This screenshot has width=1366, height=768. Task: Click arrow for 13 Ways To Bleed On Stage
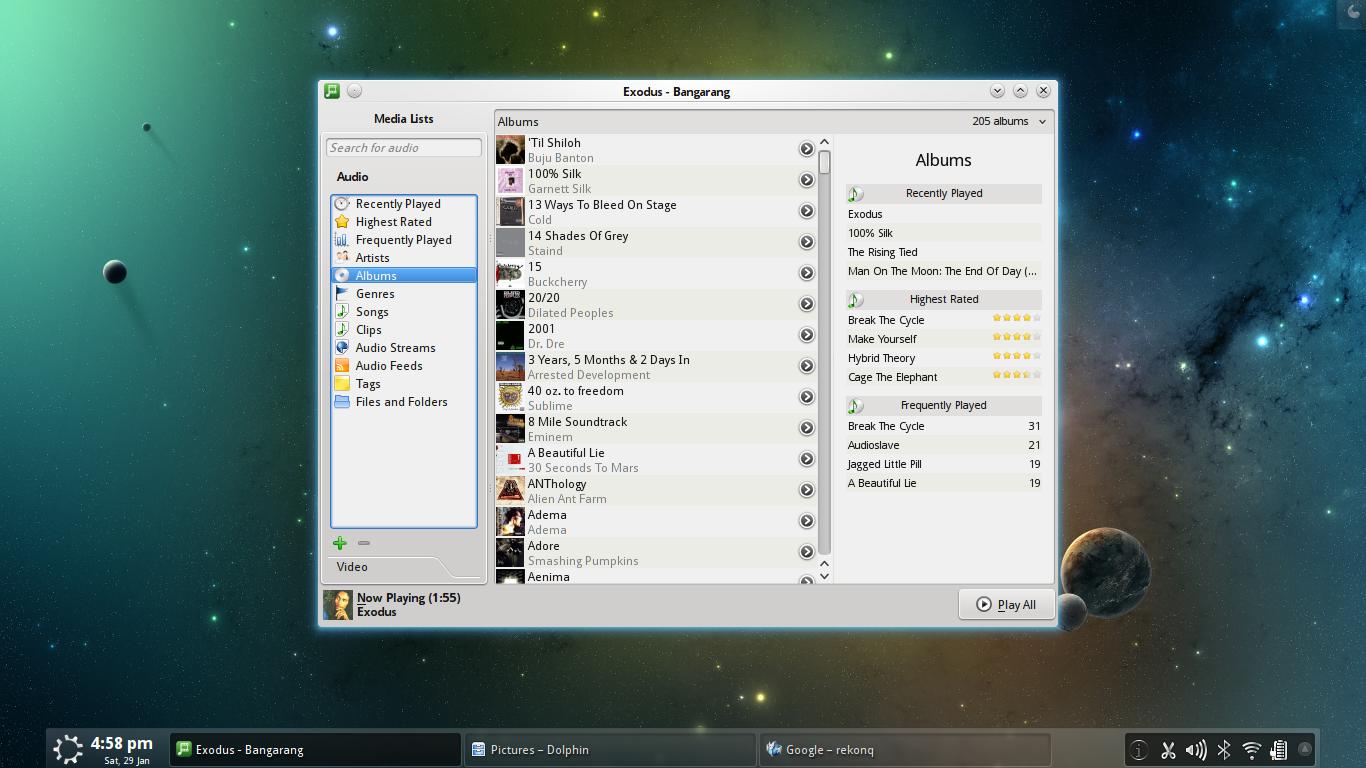pyautogui.click(x=806, y=211)
